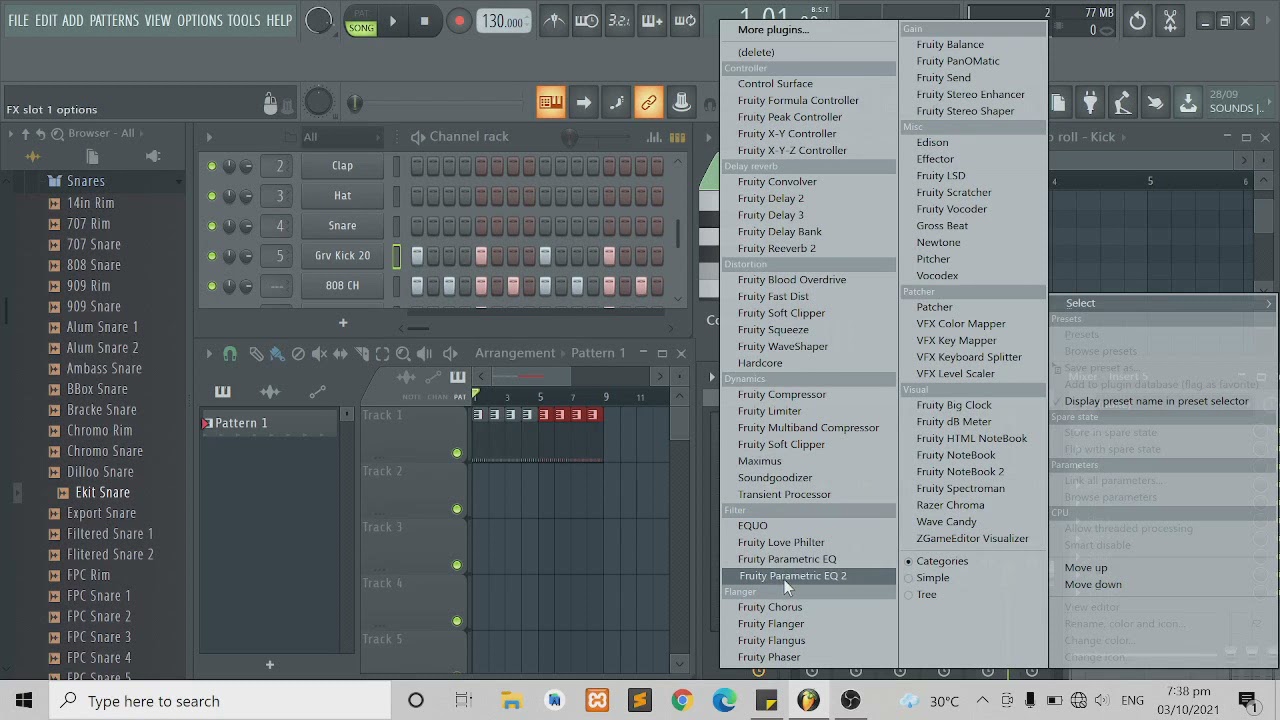Select More plugins... entry
The image size is (1280, 720).
(773, 29)
